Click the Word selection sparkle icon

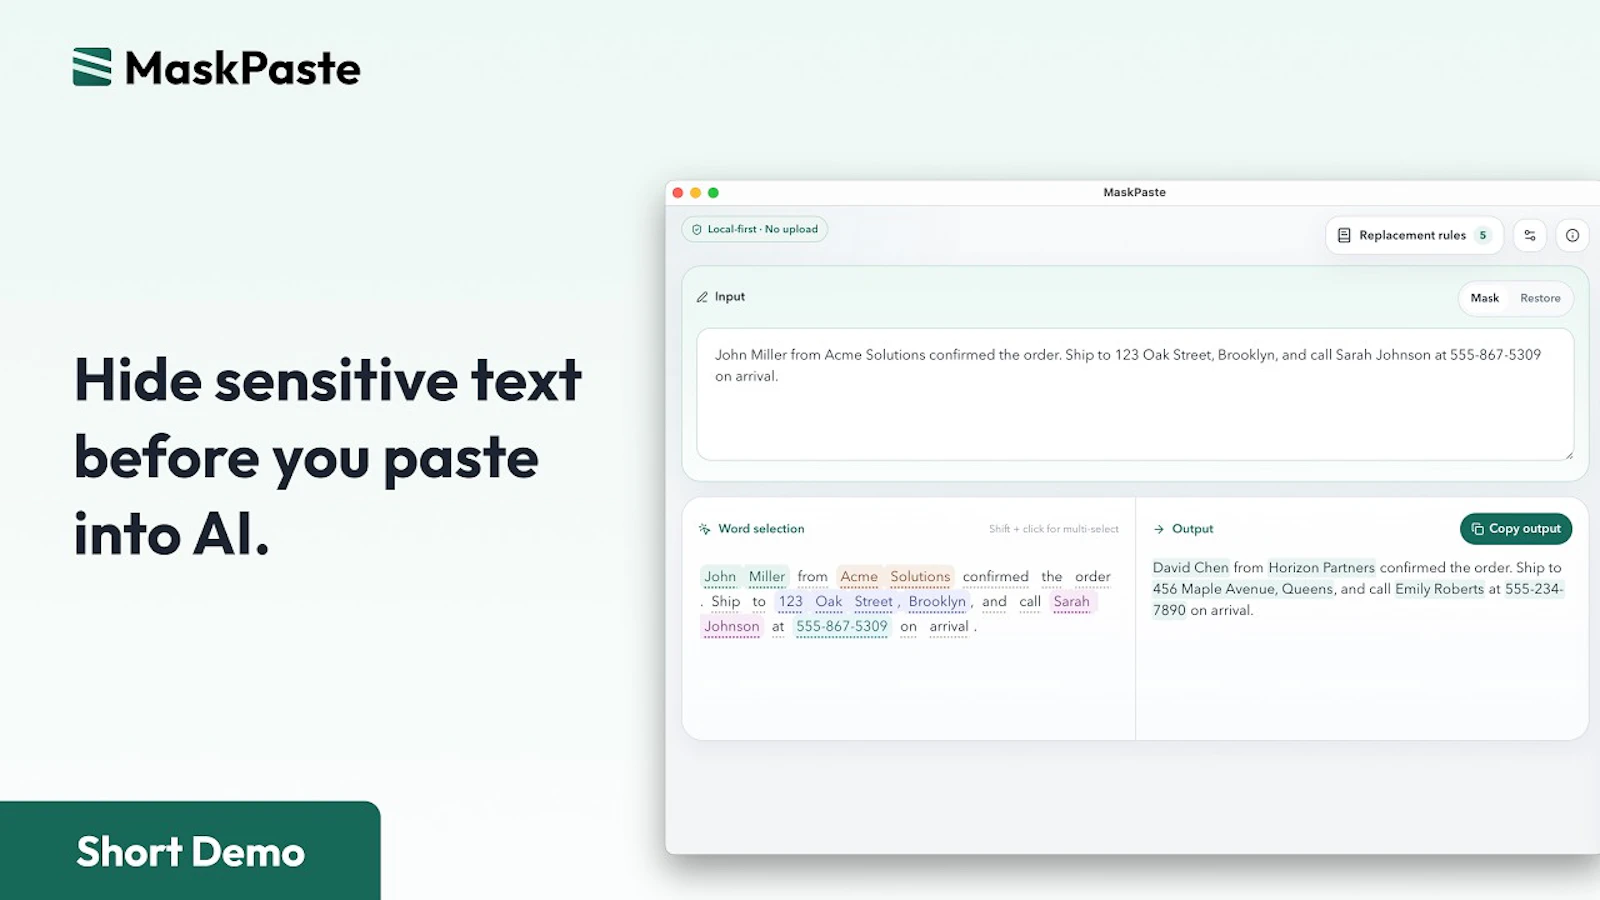point(705,529)
